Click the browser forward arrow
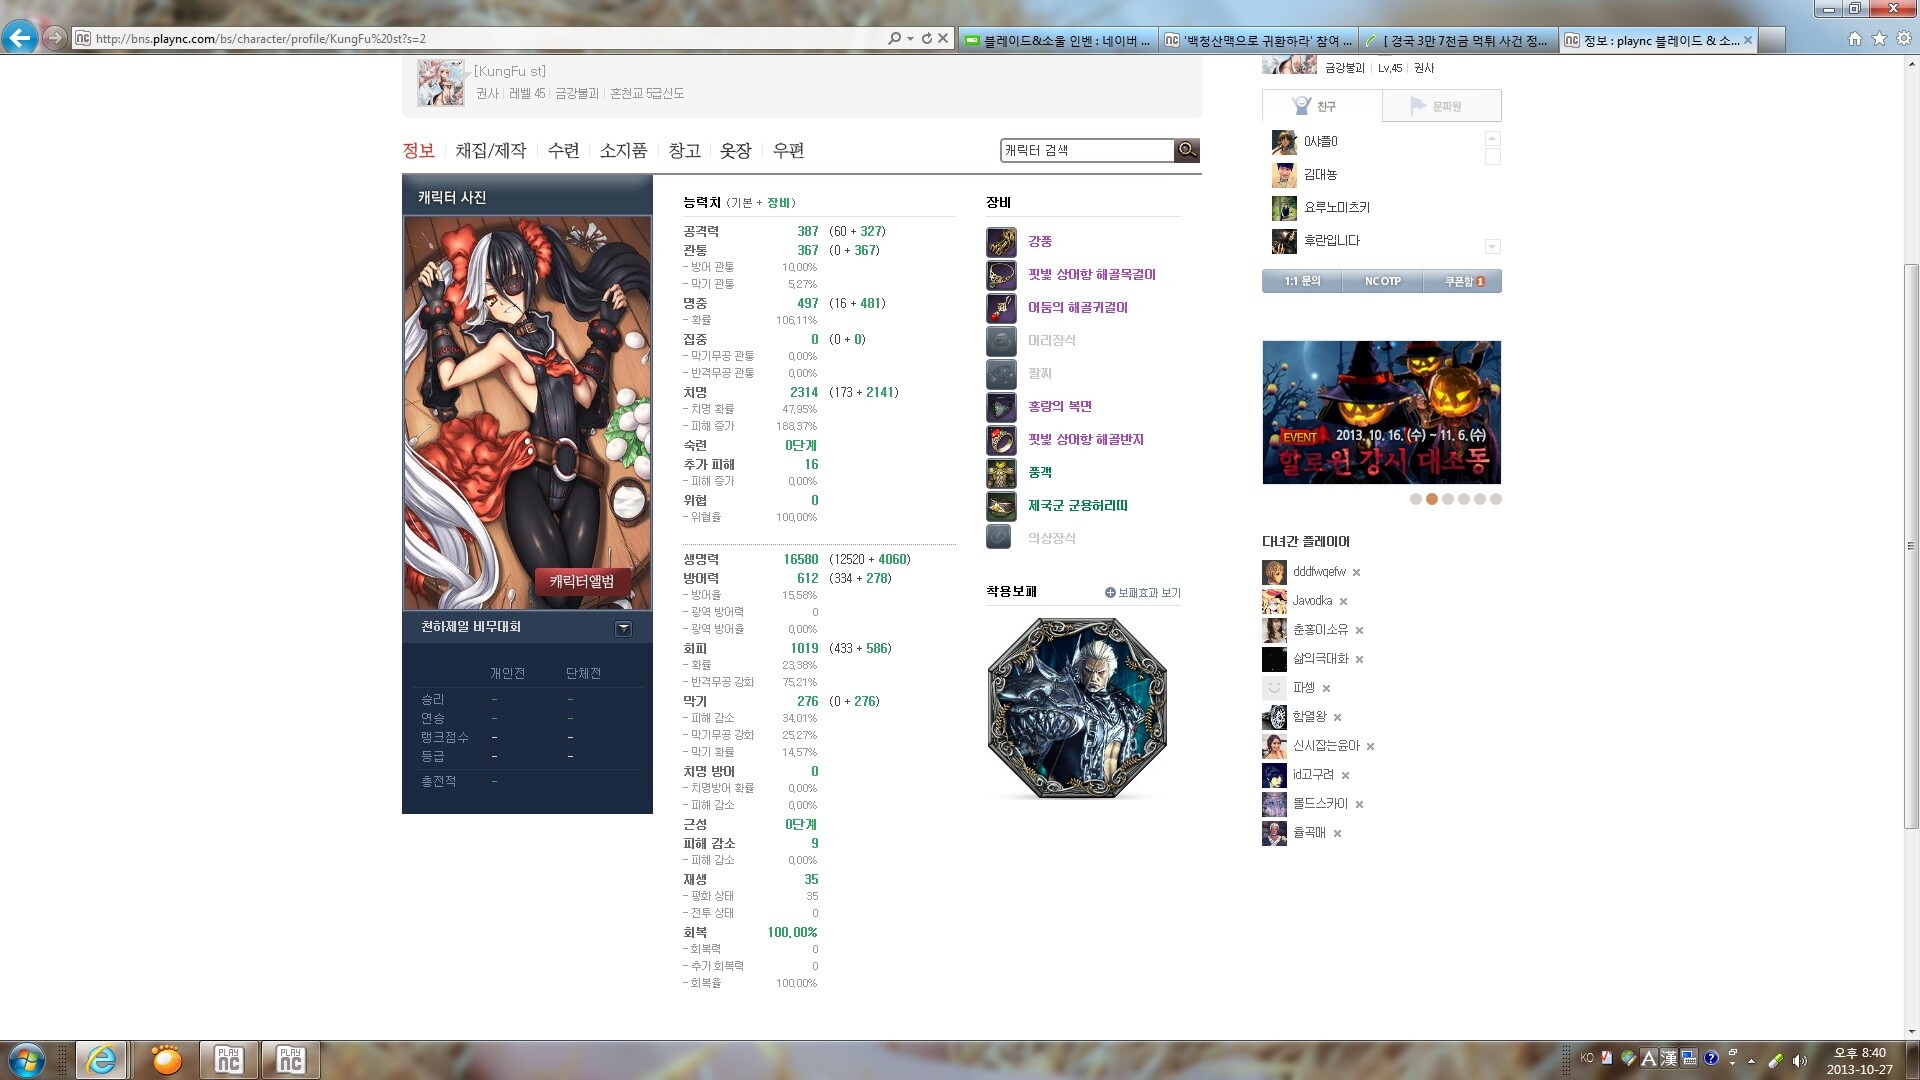1920x1080 pixels. coord(55,38)
